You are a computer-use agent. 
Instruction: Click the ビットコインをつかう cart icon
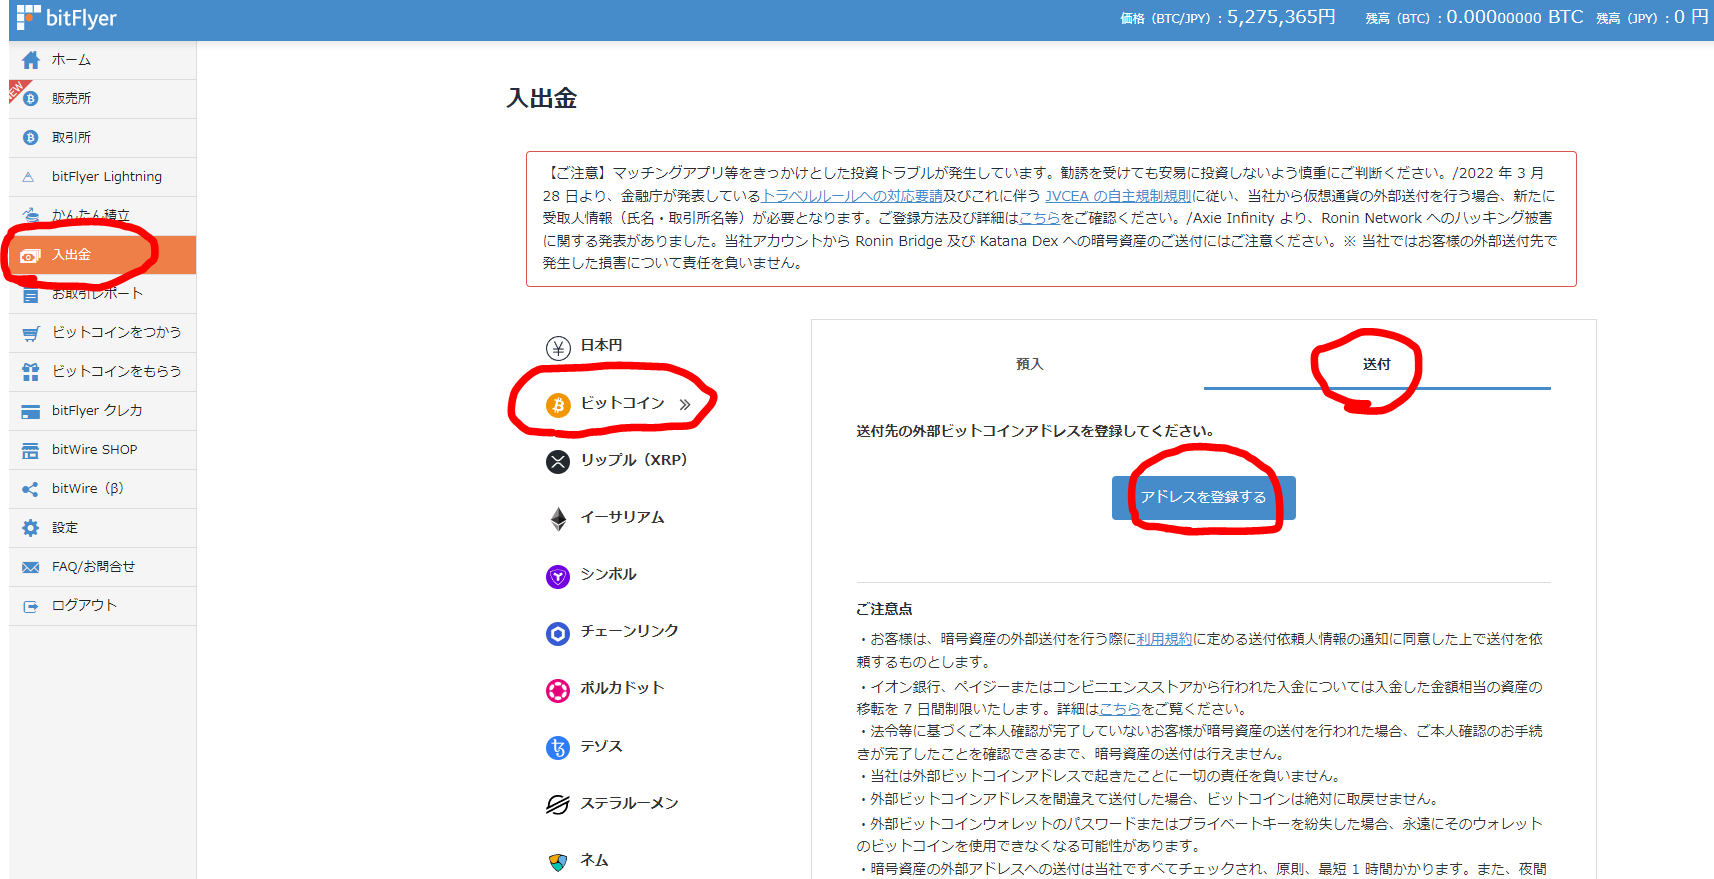pyautogui.click(x=31, y=333)
